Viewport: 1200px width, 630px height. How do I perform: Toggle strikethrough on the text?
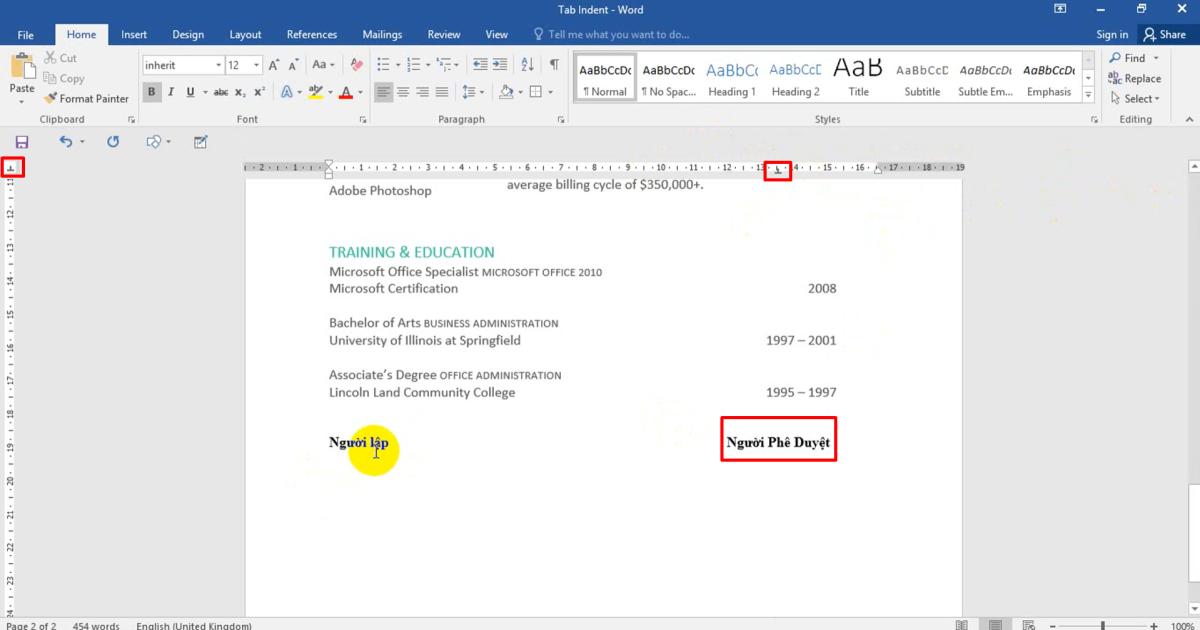coord(220,92)
